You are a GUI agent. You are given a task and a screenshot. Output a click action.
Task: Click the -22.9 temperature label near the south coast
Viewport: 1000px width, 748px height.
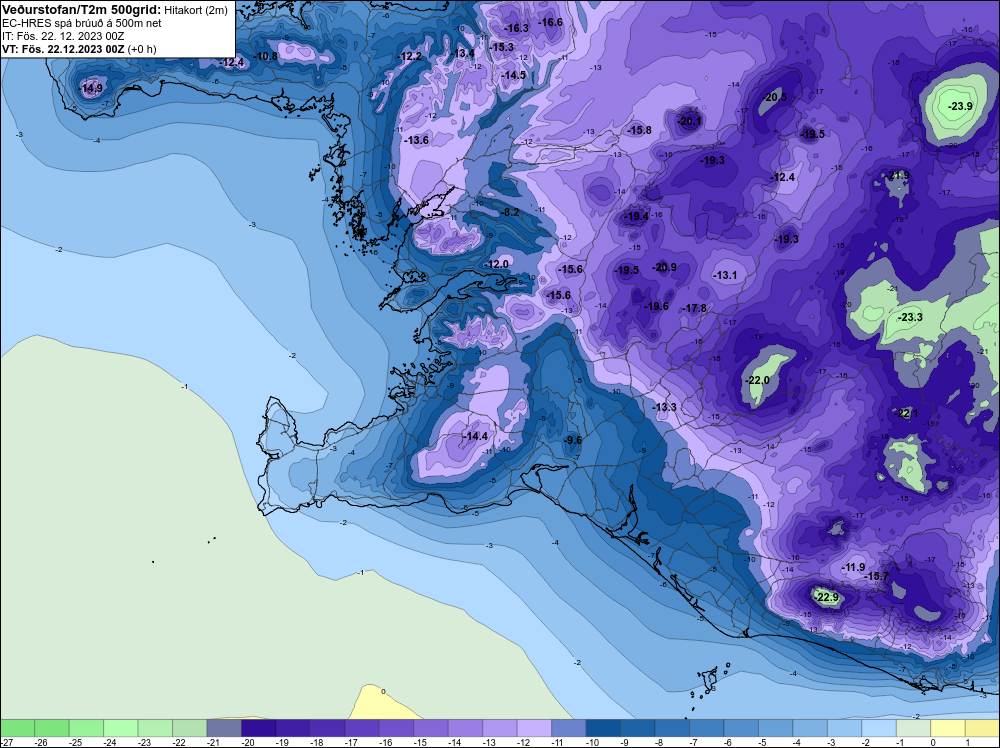pos(827,597)
